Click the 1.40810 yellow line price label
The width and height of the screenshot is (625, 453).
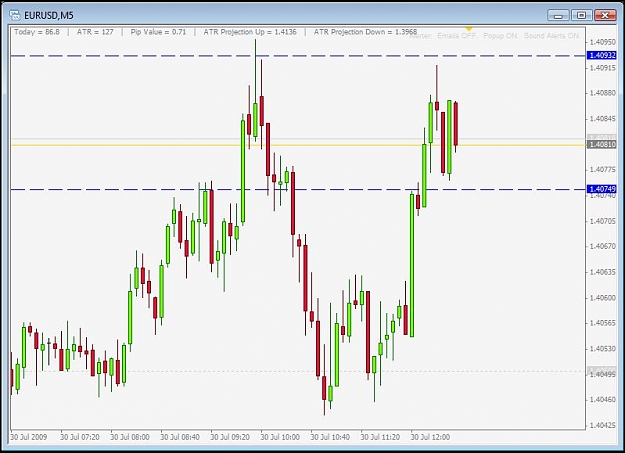click(x=601, y=144)
